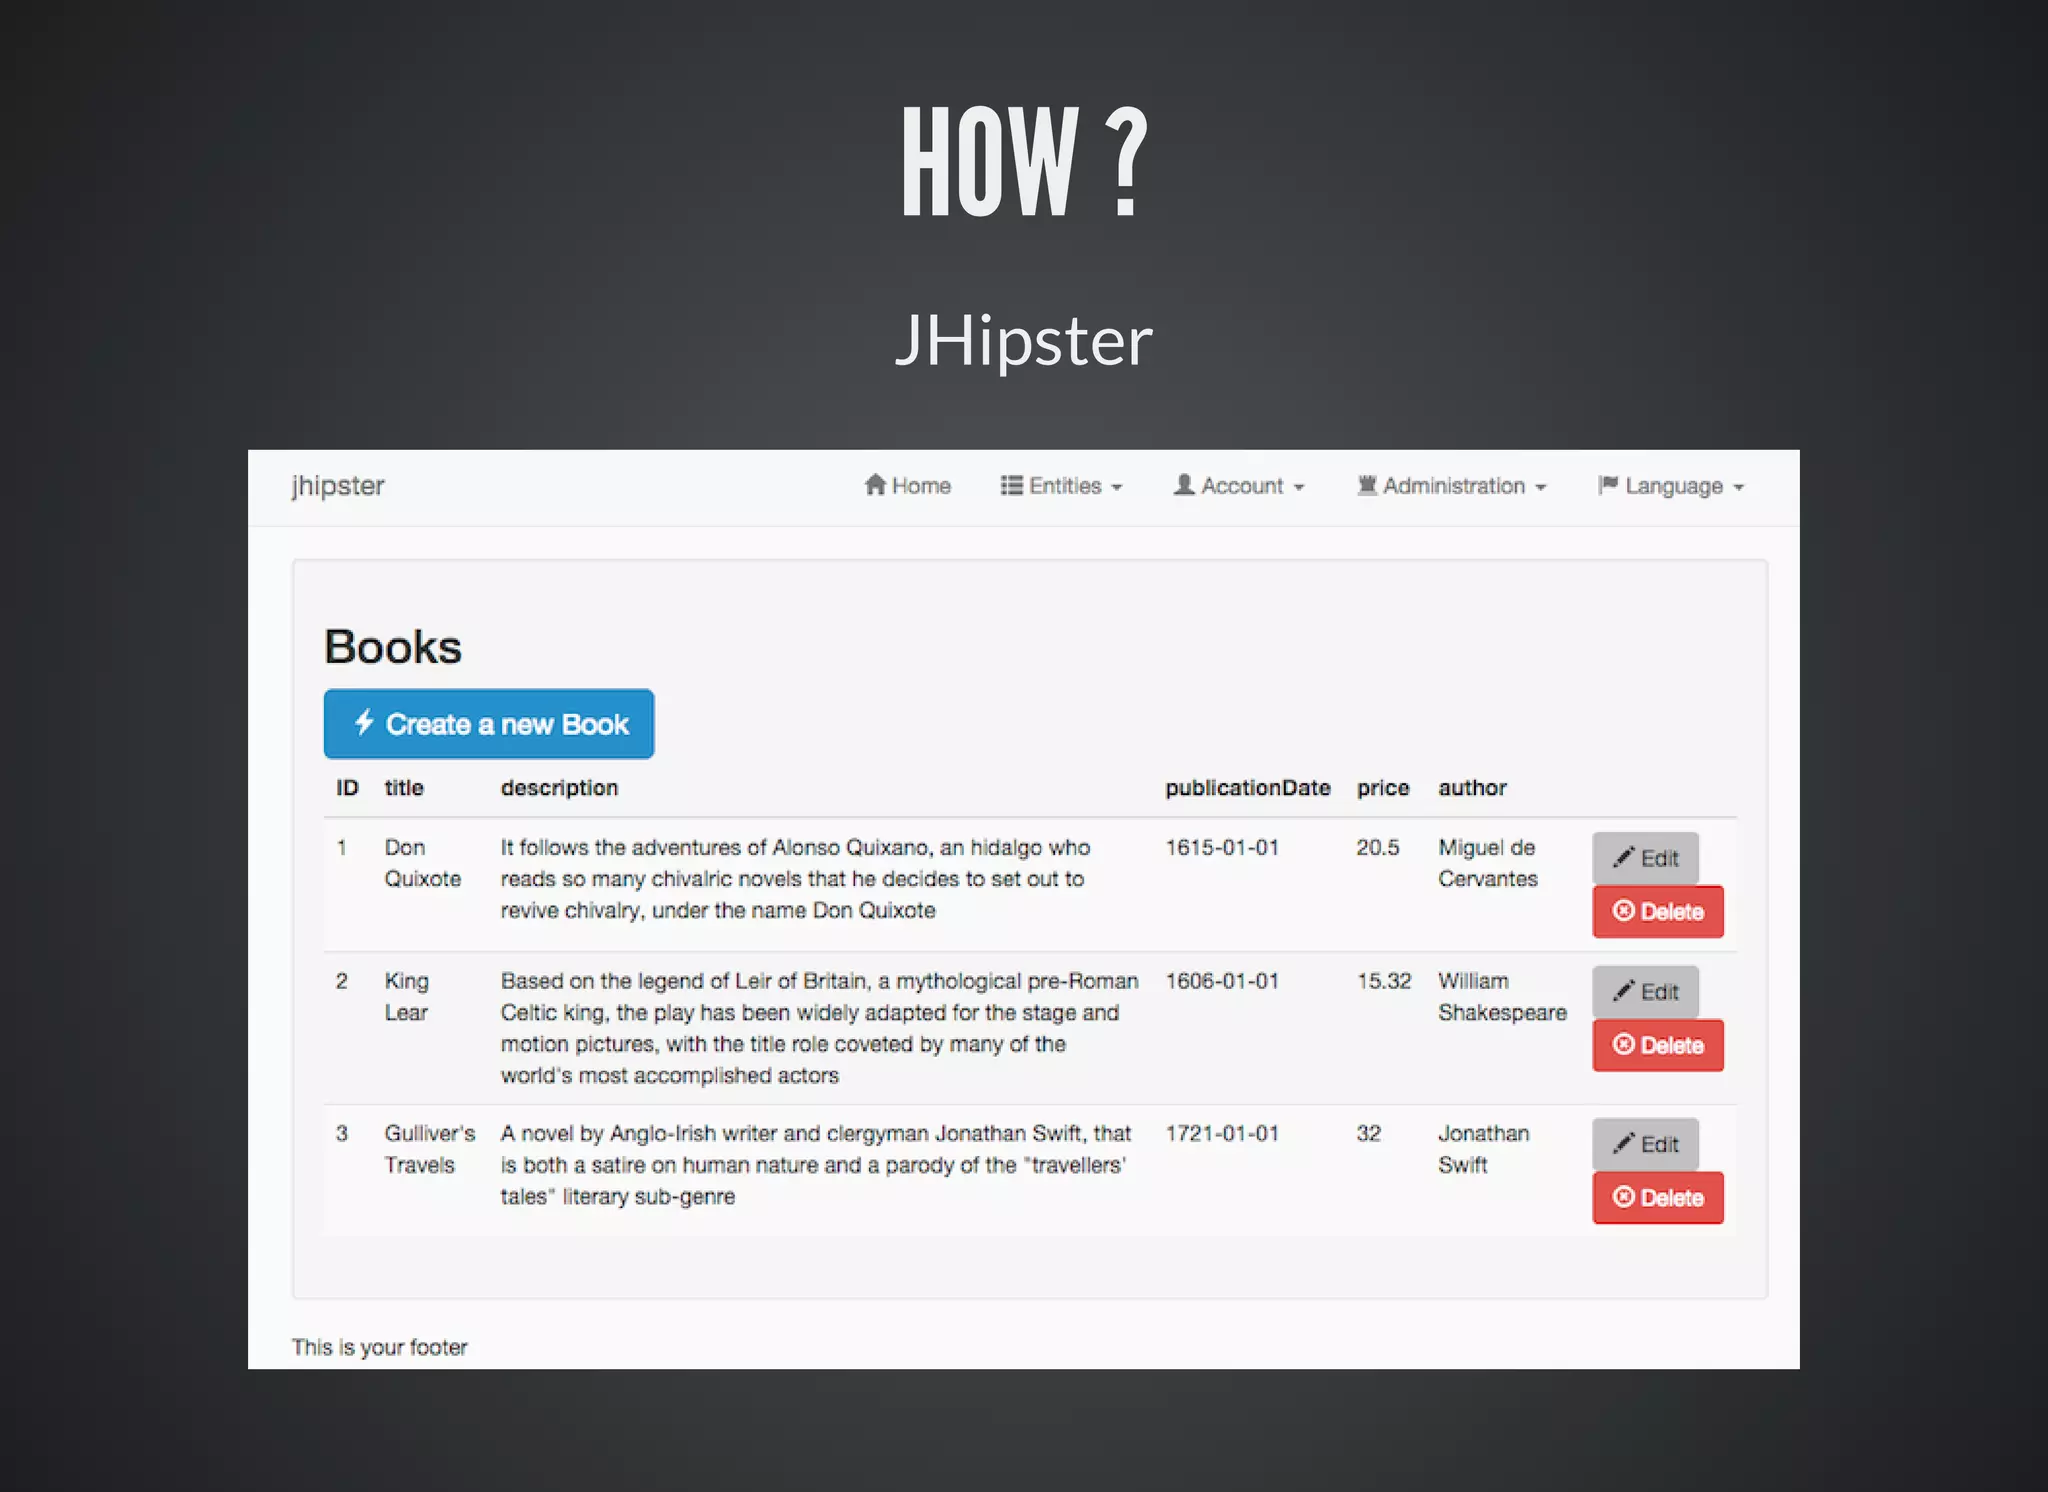The height and width of the screenshot is (1492, 2048).
Task: Click pencil icon in King Lear row
Action: (x=1624, y=991)
